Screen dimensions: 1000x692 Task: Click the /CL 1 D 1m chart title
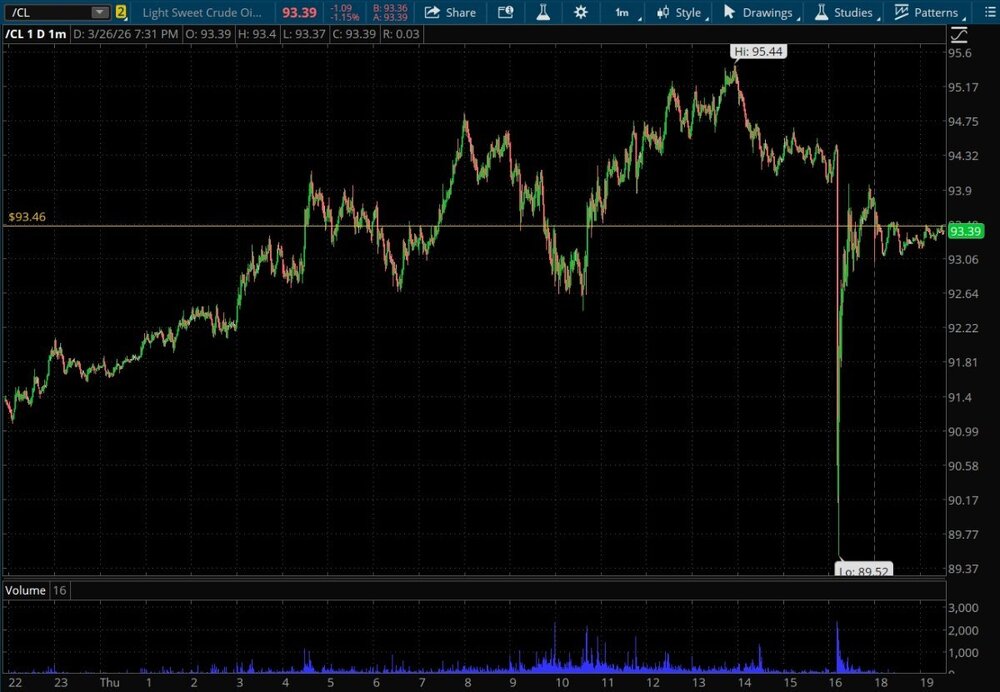click(x=34, y=34)
